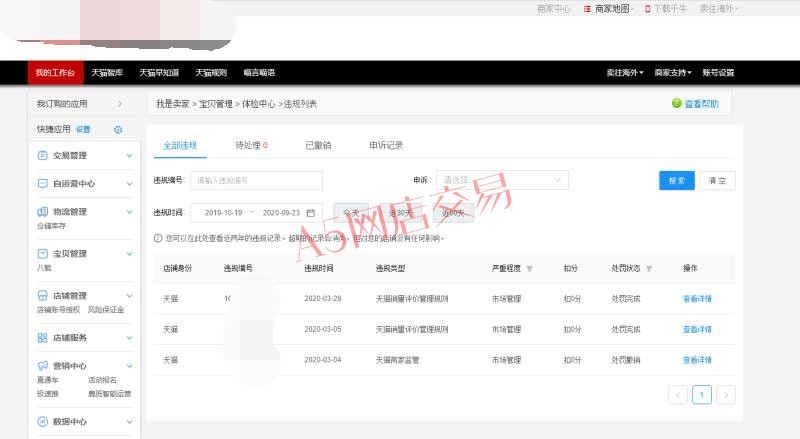Open the calendar icon in 违规时间
The image size is (800, 439).
coord(311,212)
